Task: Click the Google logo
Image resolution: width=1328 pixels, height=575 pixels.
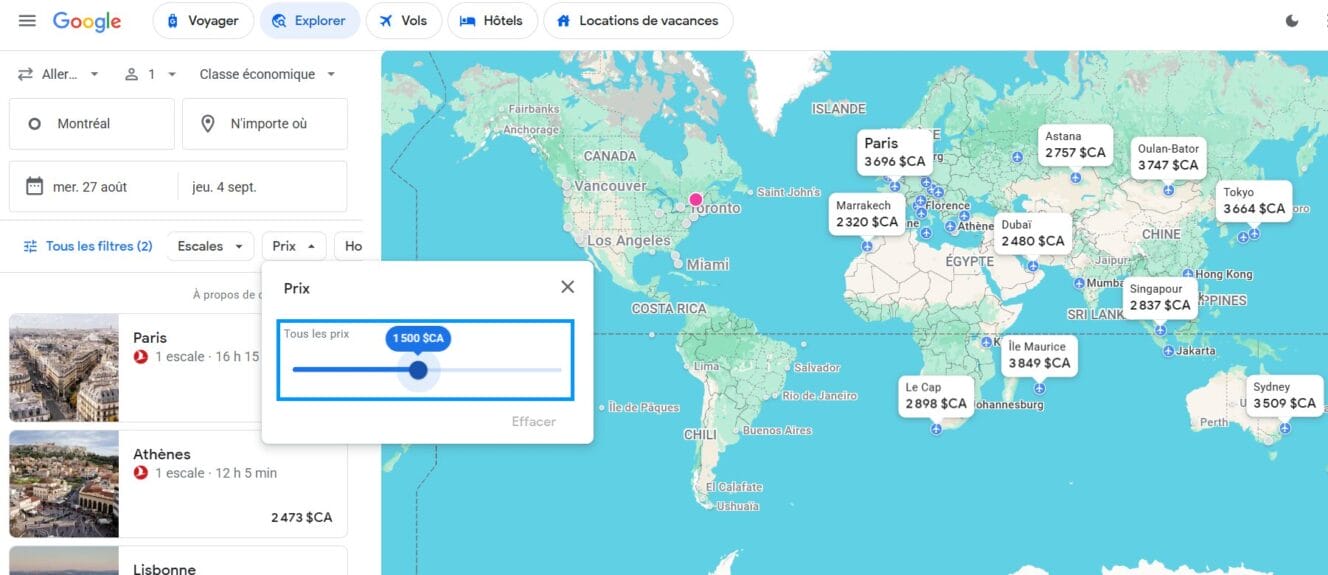Action: click(x=87, y=21)
